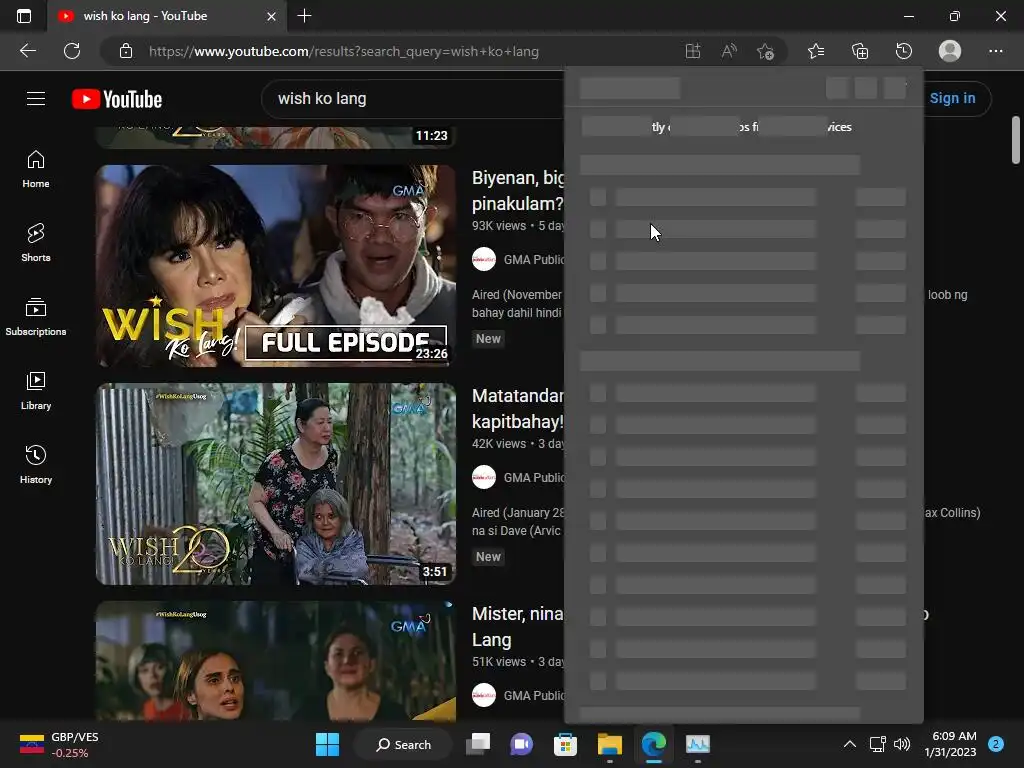Screen dimensions: 1024x768
Task: Open Task View on the taskbar
Action: click(478, 744)
